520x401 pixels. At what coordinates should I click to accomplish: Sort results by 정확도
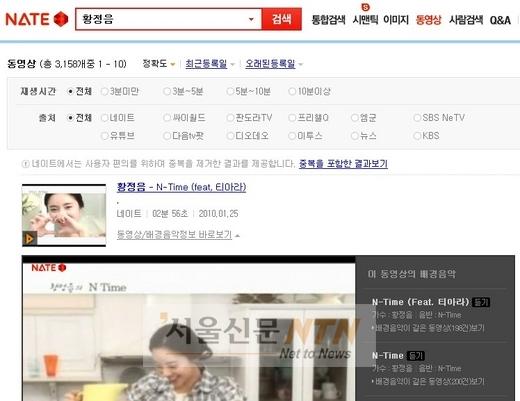[155, 63]
